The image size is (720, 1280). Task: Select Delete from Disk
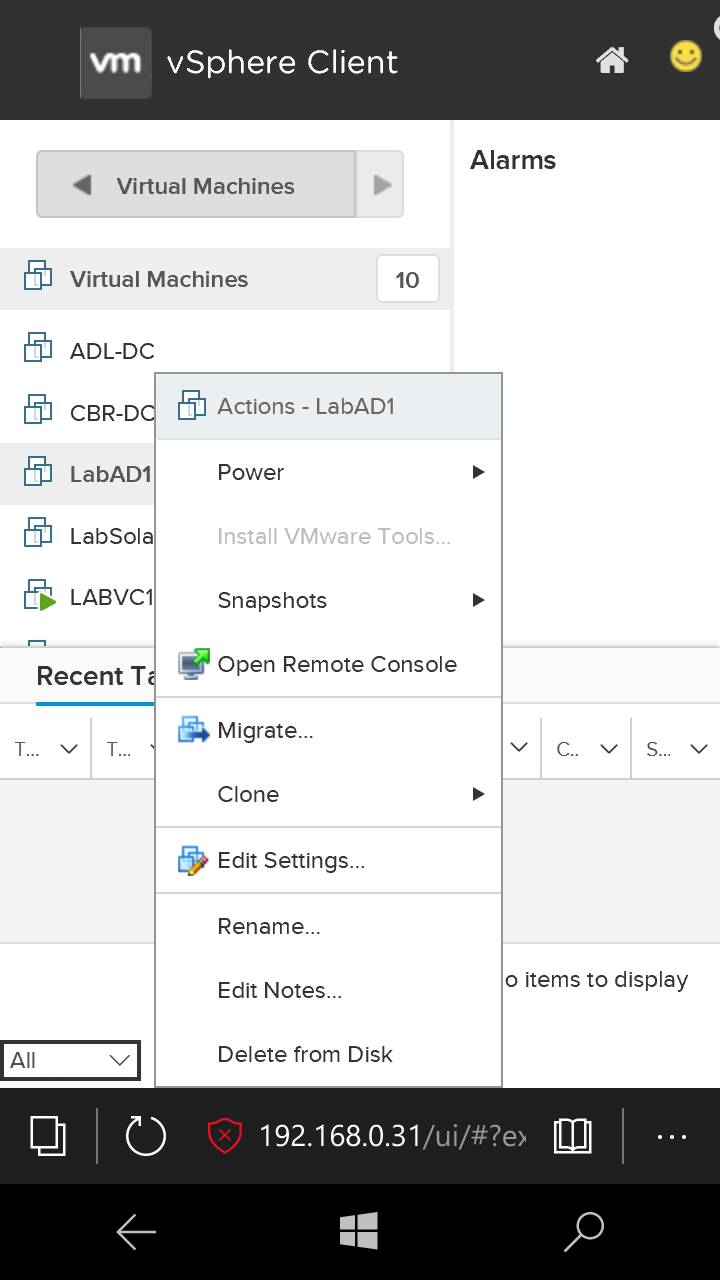click(x=329, y=1054)
